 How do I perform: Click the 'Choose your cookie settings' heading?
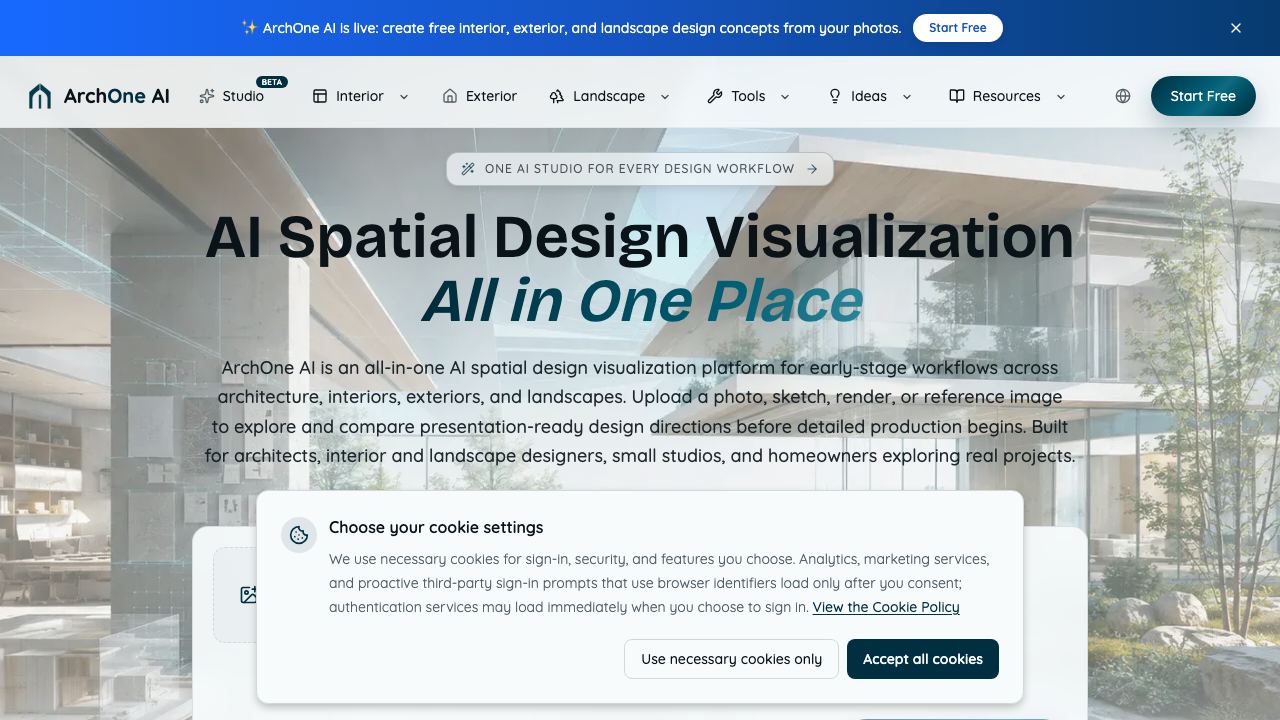tap(436, 527)
